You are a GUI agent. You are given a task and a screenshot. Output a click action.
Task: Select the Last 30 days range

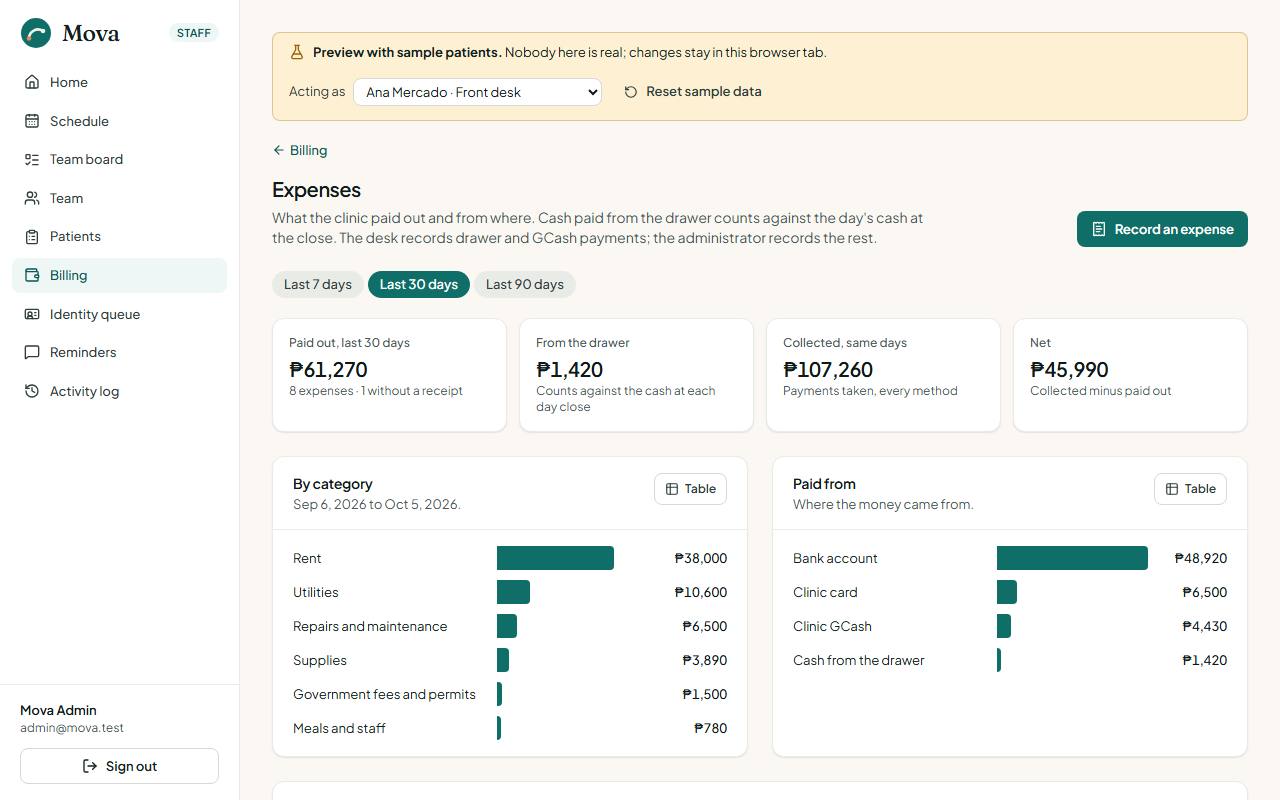point(419,284)
